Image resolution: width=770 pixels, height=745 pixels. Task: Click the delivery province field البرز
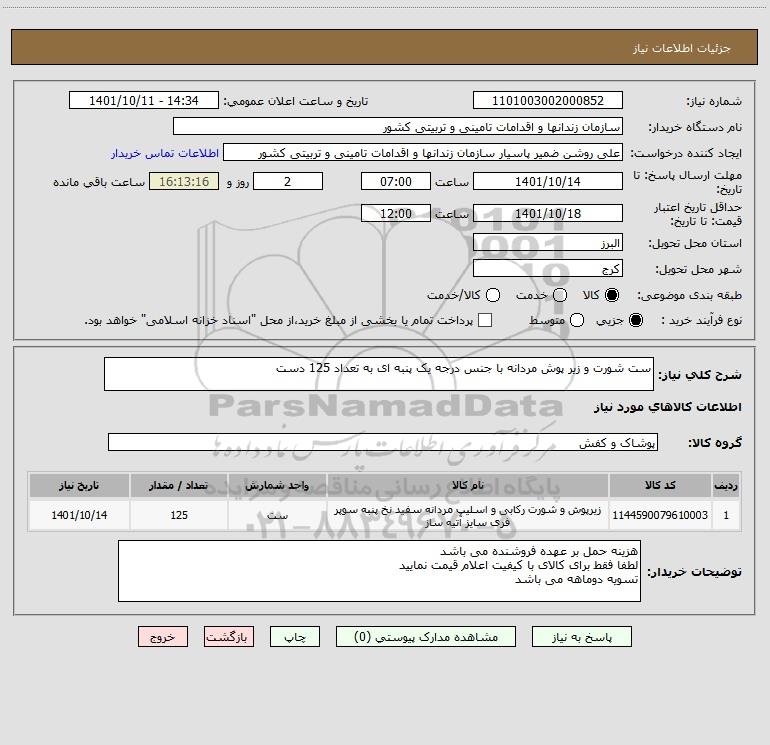[548, 243]
